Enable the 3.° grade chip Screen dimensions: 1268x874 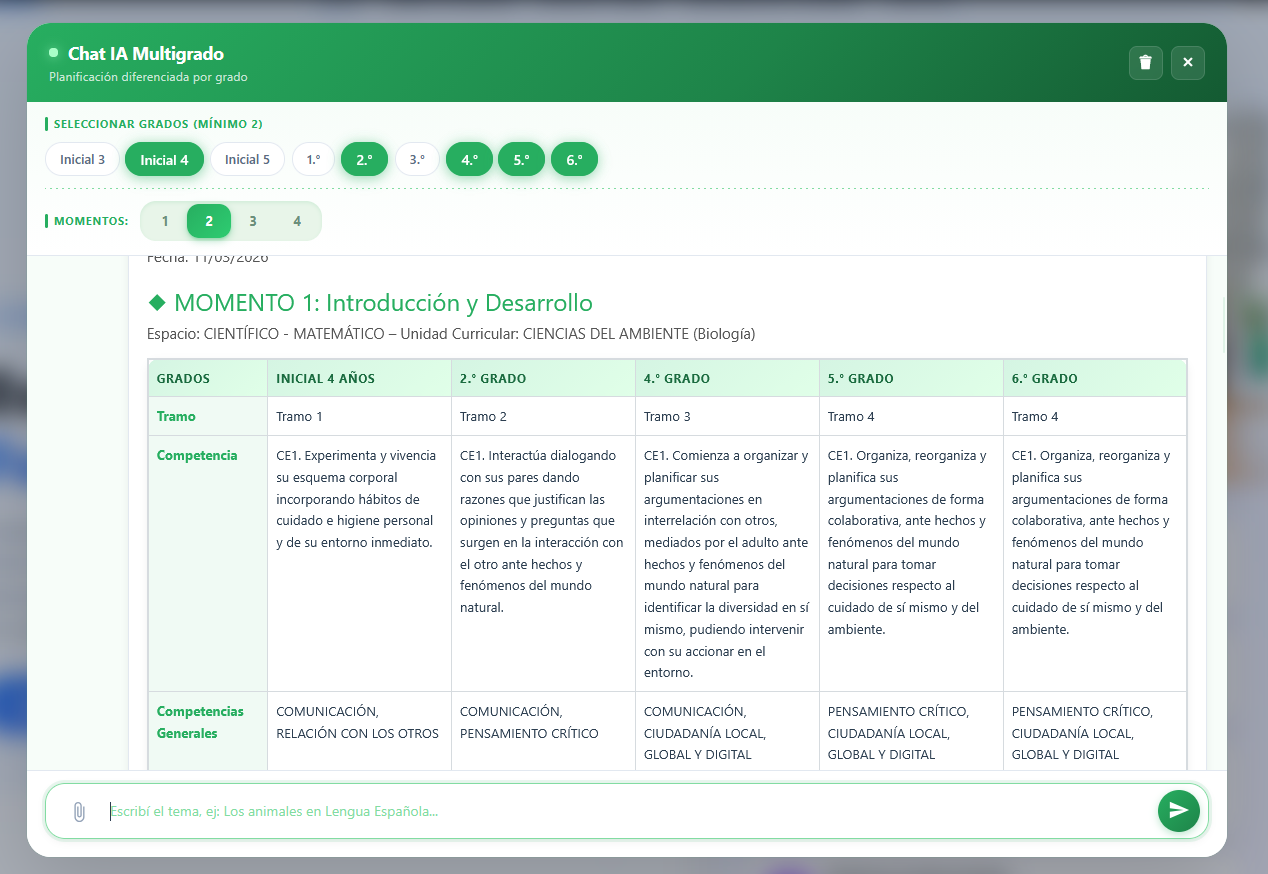pos(417,160)
